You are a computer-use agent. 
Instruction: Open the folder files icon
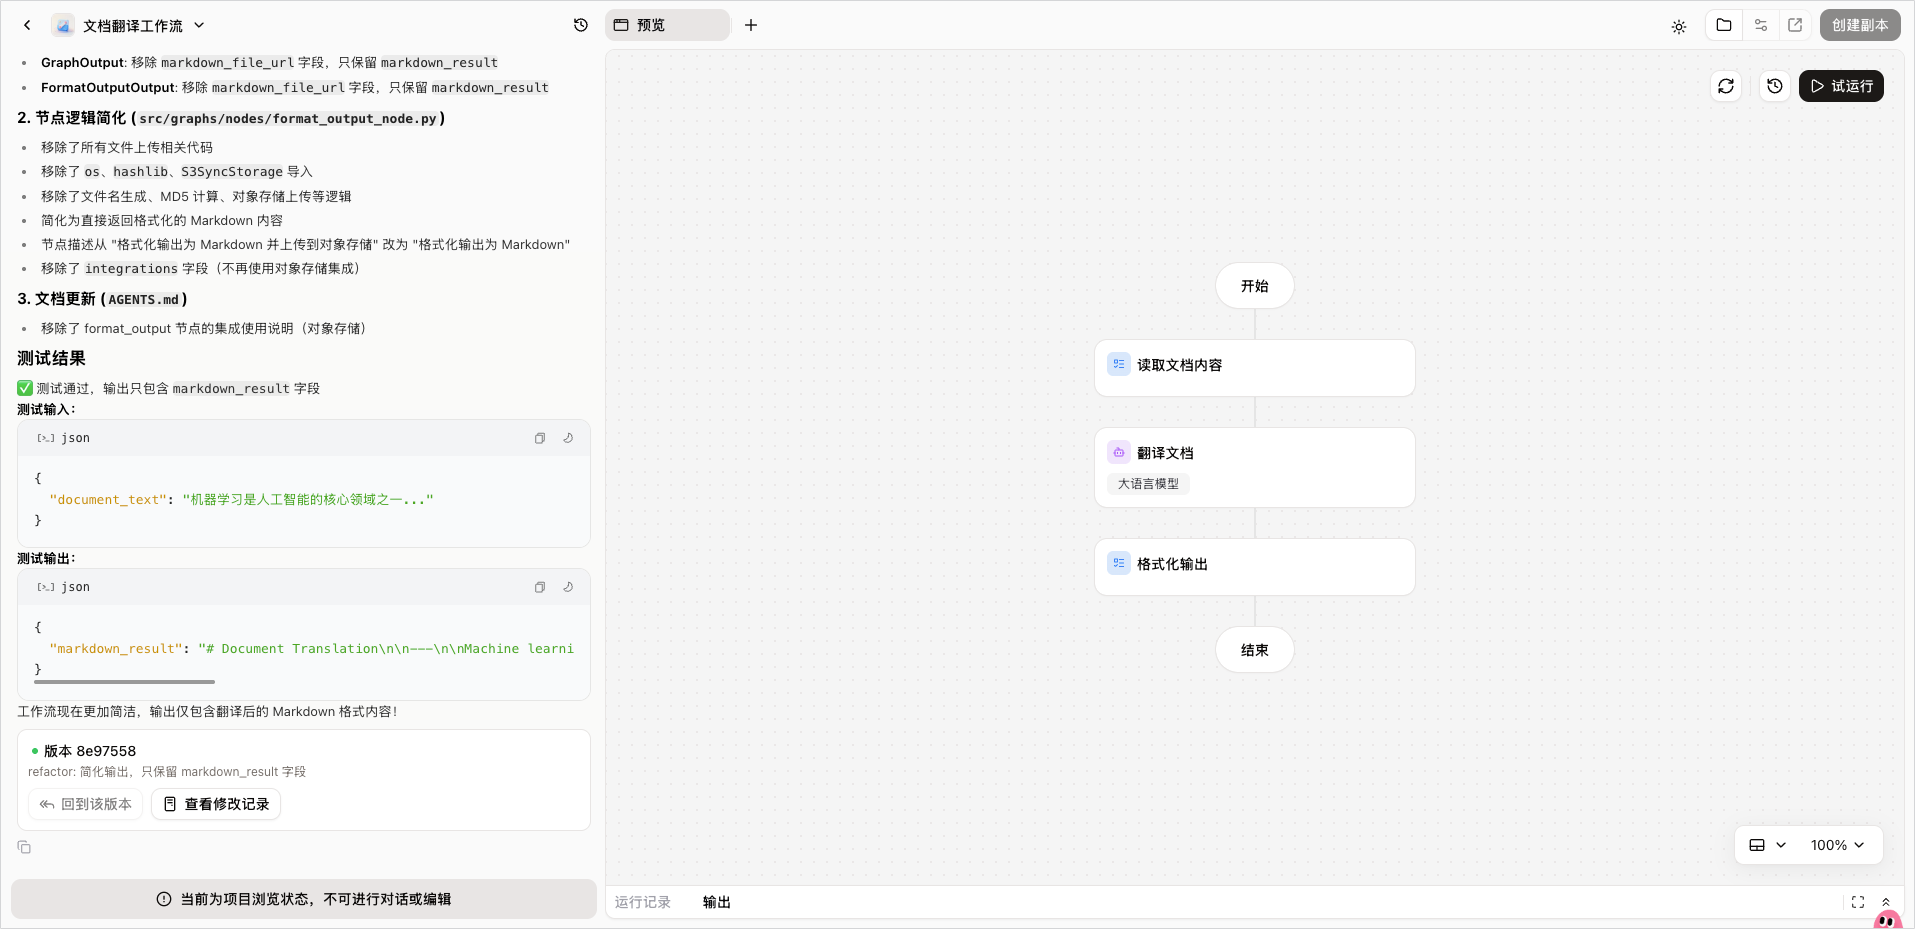tap(1724, 25)
